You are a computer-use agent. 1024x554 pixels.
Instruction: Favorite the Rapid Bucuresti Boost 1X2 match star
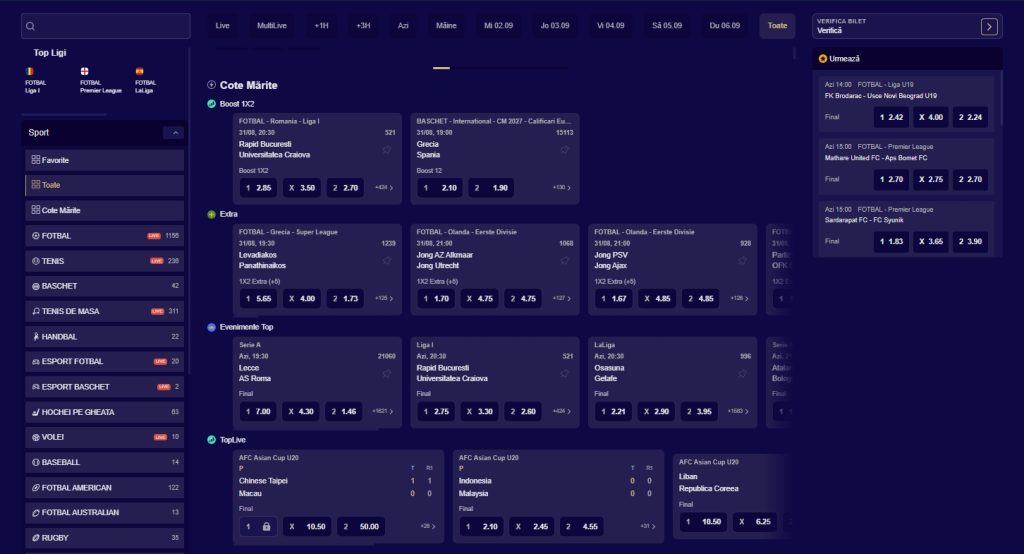pyautogui.click(x=387, y=150)
